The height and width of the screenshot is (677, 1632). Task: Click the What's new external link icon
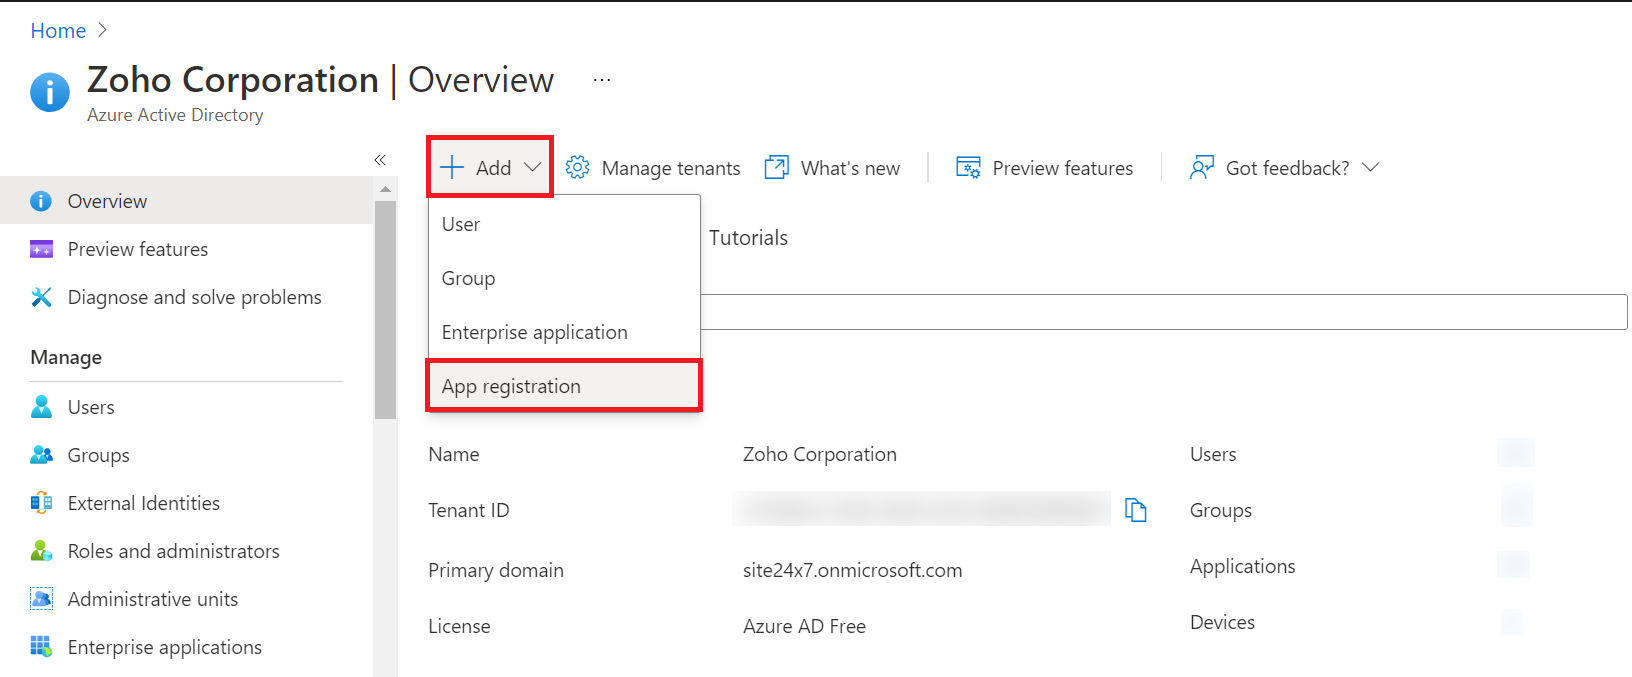776,167
